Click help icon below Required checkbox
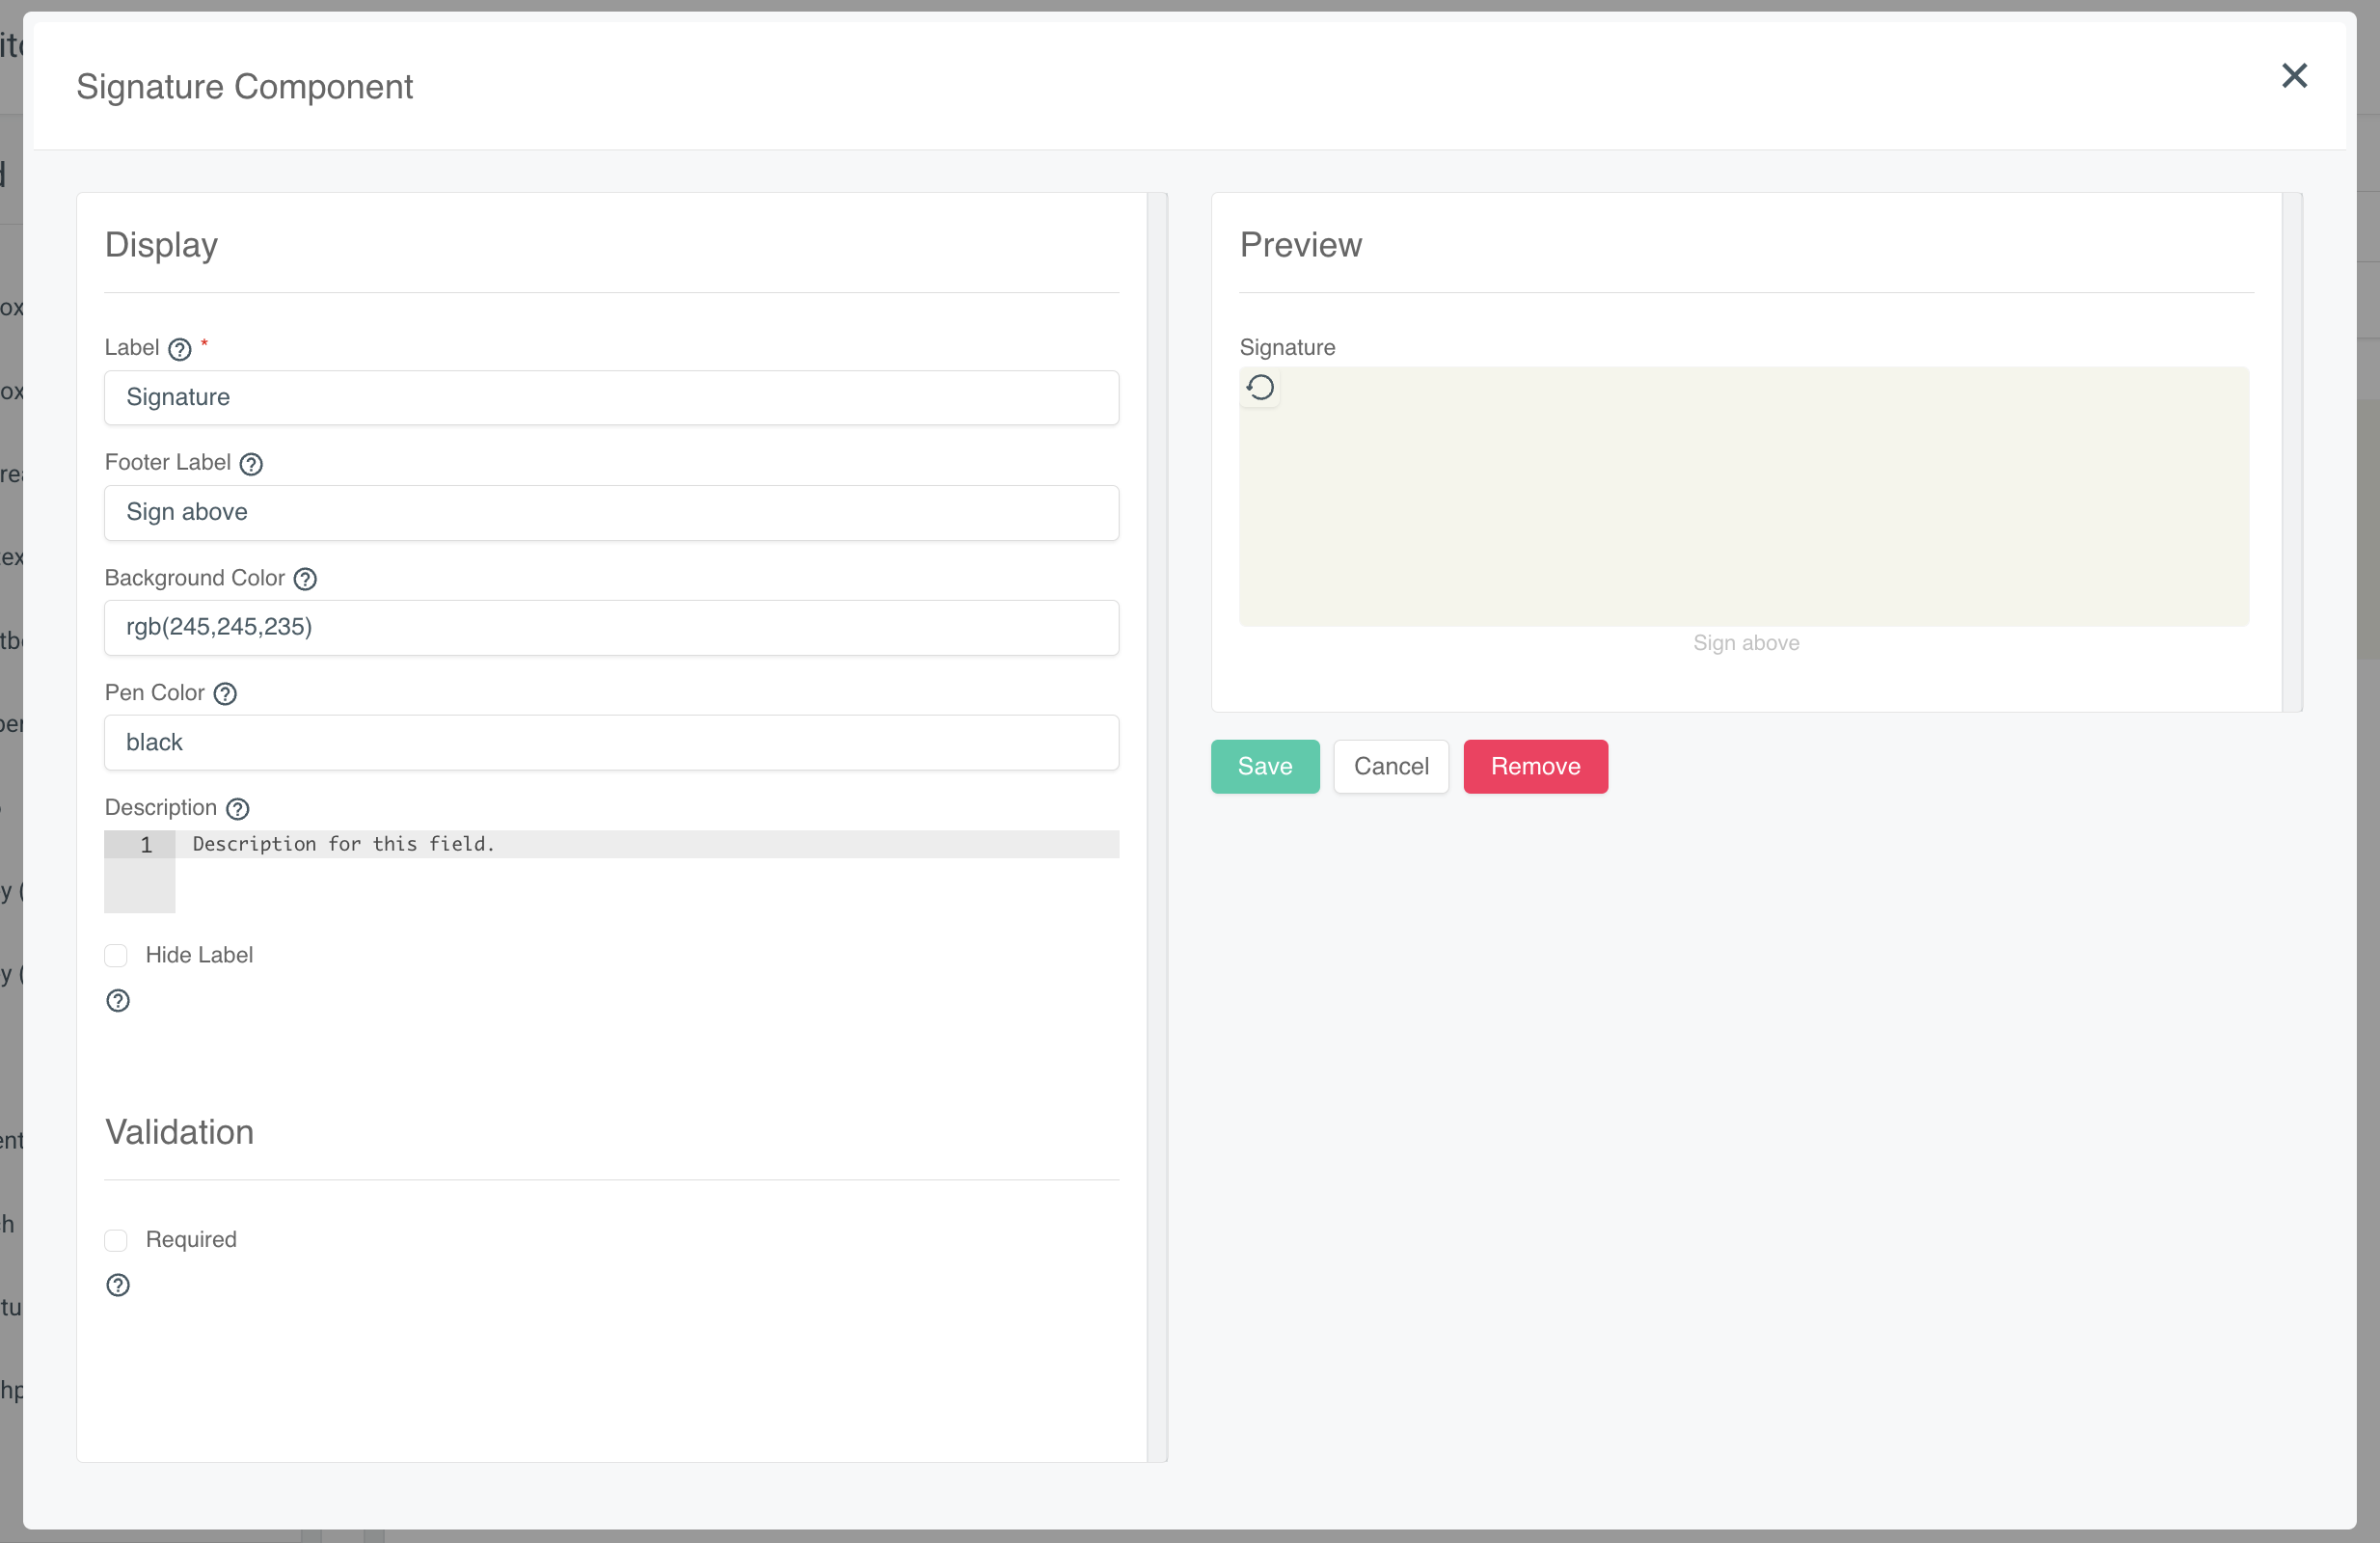Viewport: 2380px width, 1543px height. click(118, 1285)
